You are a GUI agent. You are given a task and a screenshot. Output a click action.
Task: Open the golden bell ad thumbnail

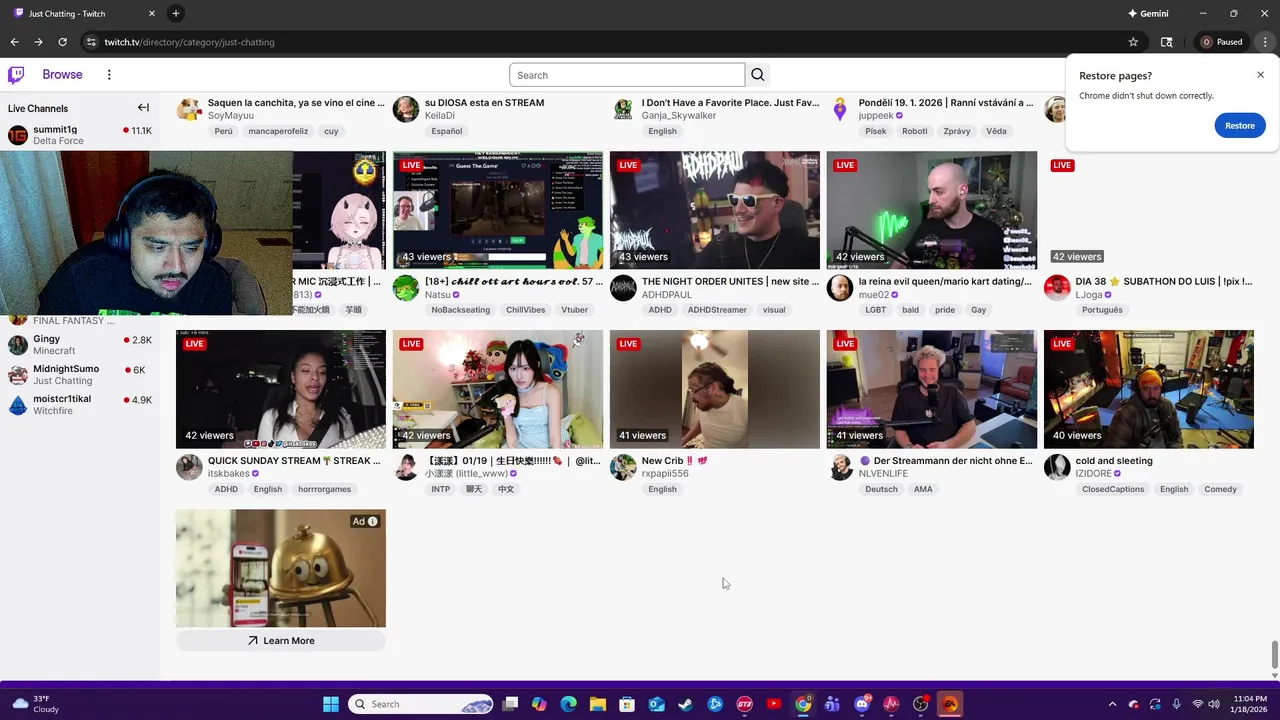(x=281, y=568)
